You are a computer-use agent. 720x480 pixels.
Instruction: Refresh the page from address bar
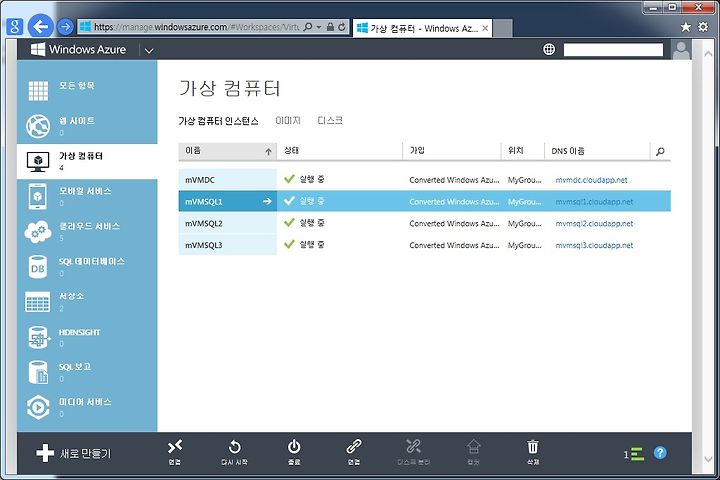click(342, 27)
